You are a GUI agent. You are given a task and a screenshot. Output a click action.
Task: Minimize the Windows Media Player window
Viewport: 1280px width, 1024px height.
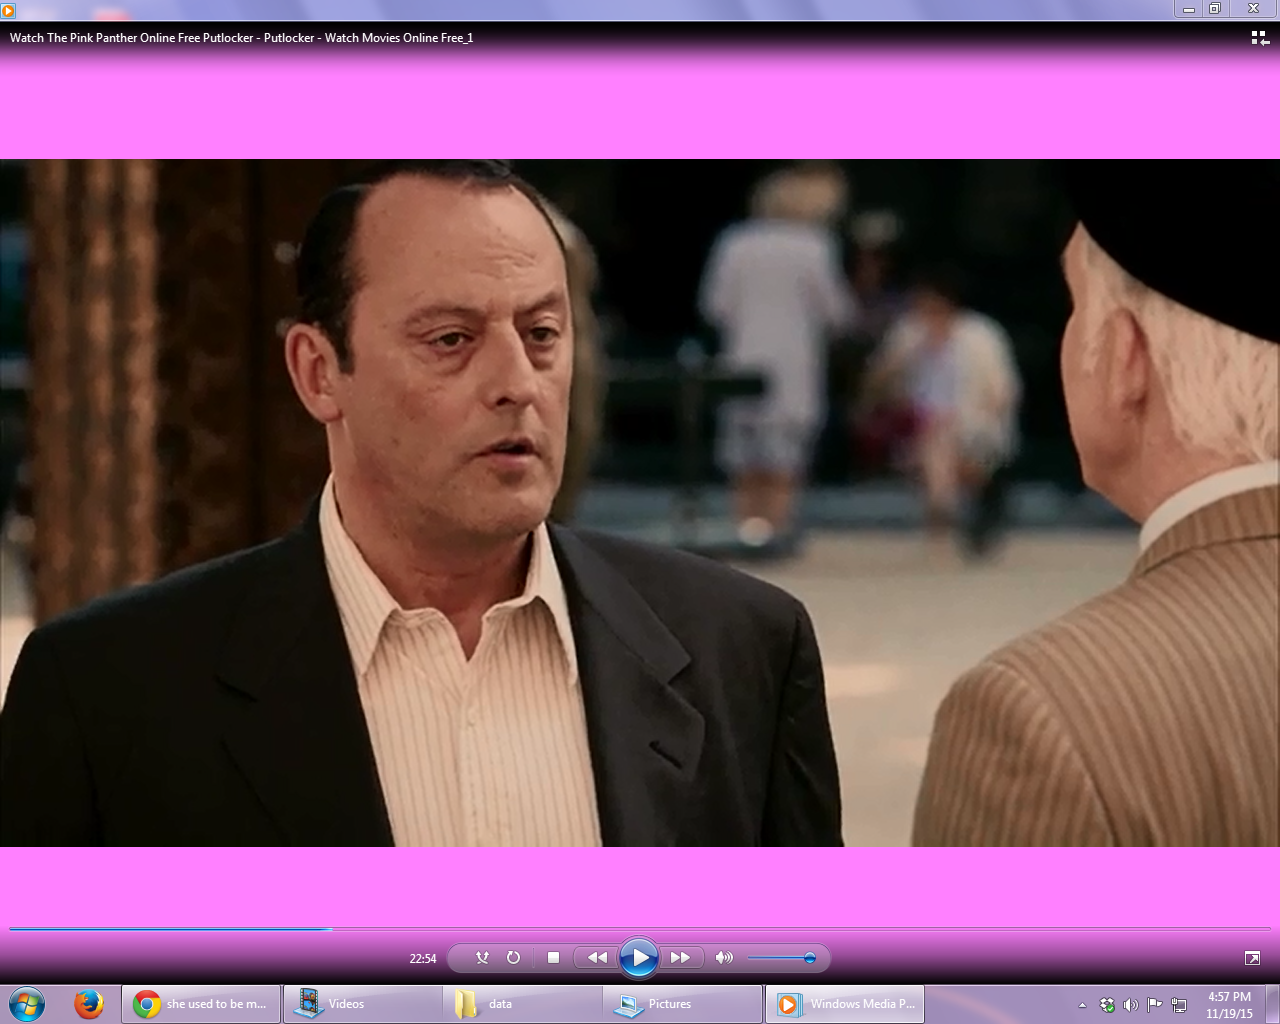[x=1188, y=9]
